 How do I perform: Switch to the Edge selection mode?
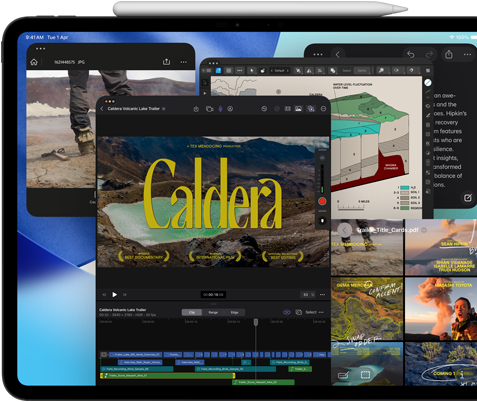point(234,312)
